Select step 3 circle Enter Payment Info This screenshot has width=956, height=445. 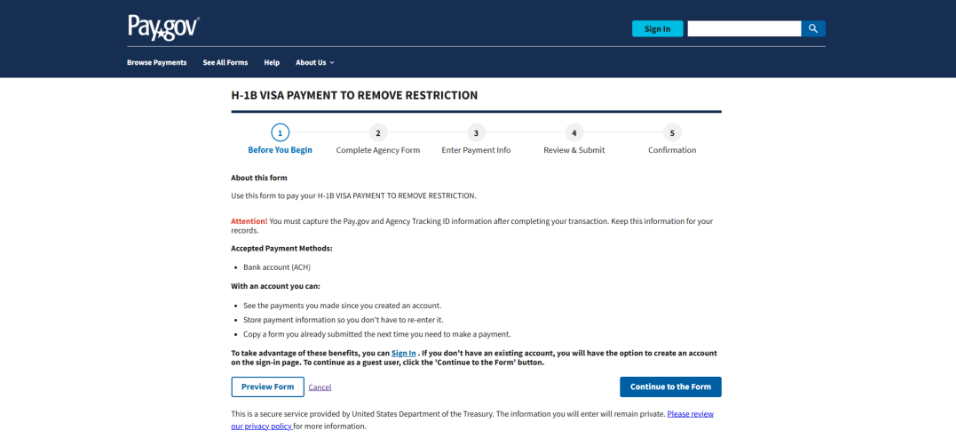pos(476,132)
